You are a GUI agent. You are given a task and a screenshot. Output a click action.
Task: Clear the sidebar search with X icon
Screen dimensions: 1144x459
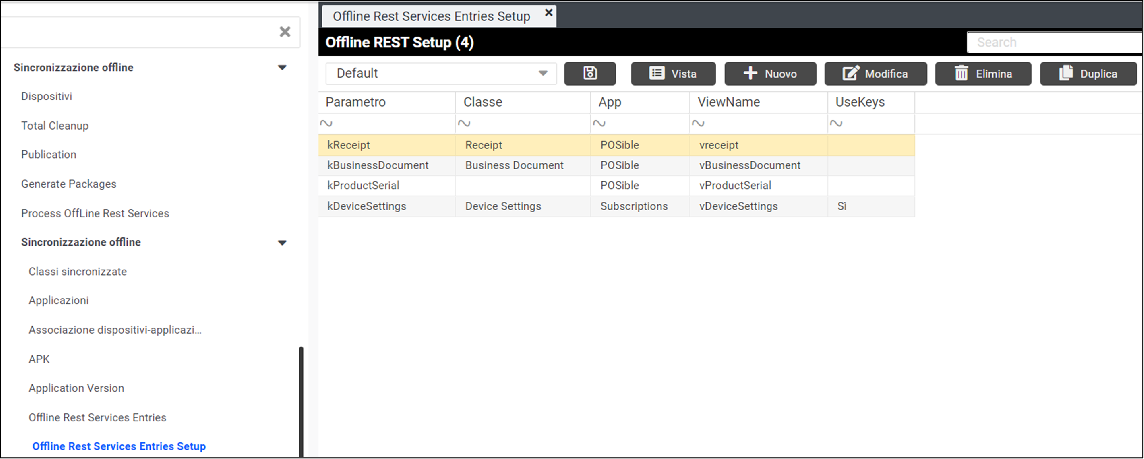[285, 32]
